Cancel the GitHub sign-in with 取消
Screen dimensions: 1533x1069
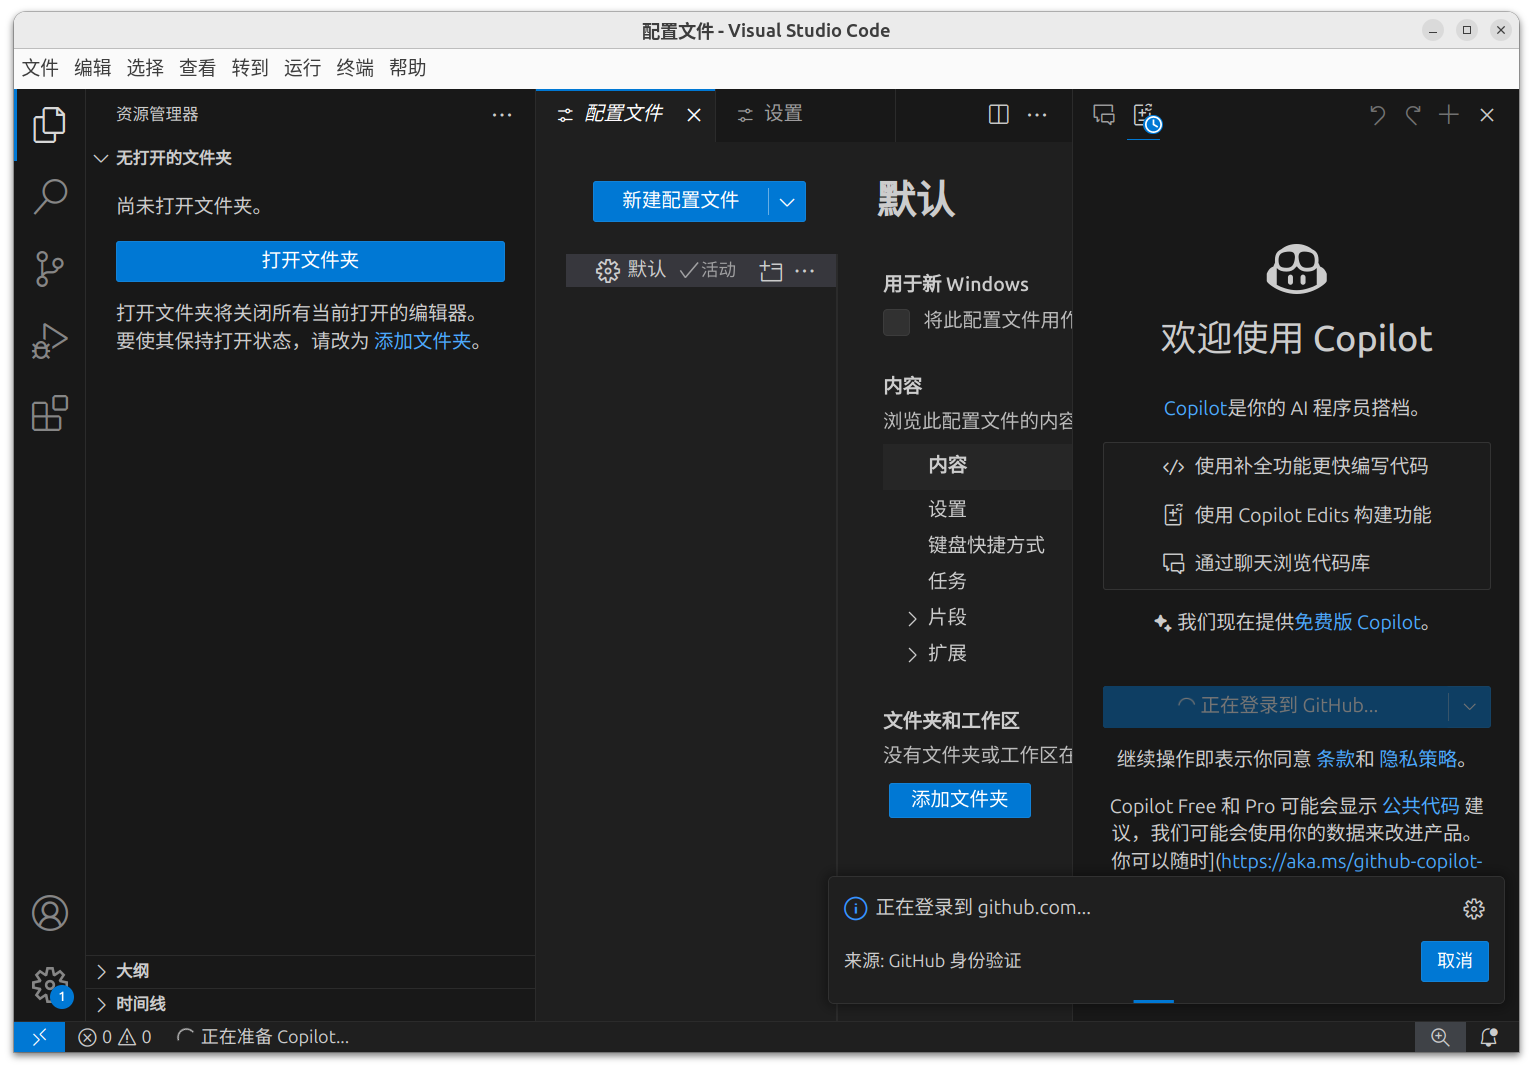tap(1455, 961)
